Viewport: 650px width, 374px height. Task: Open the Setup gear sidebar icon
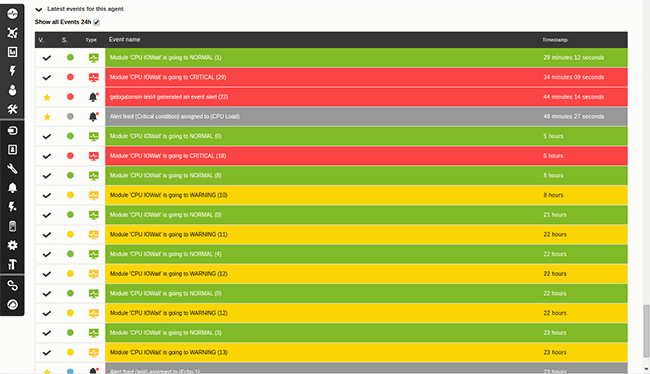pos(12,245)
